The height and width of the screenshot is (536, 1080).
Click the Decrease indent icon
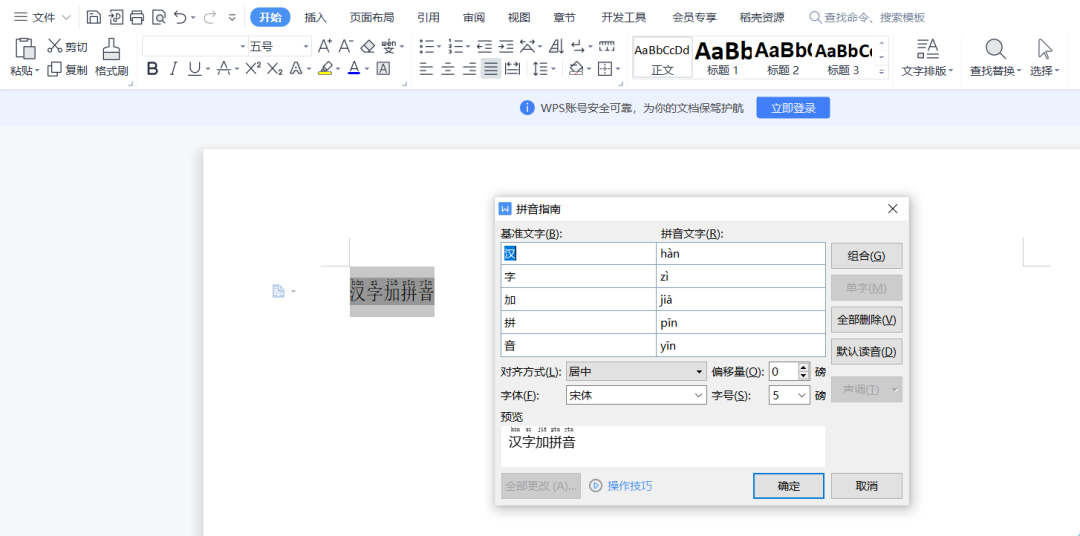[484, 47]
